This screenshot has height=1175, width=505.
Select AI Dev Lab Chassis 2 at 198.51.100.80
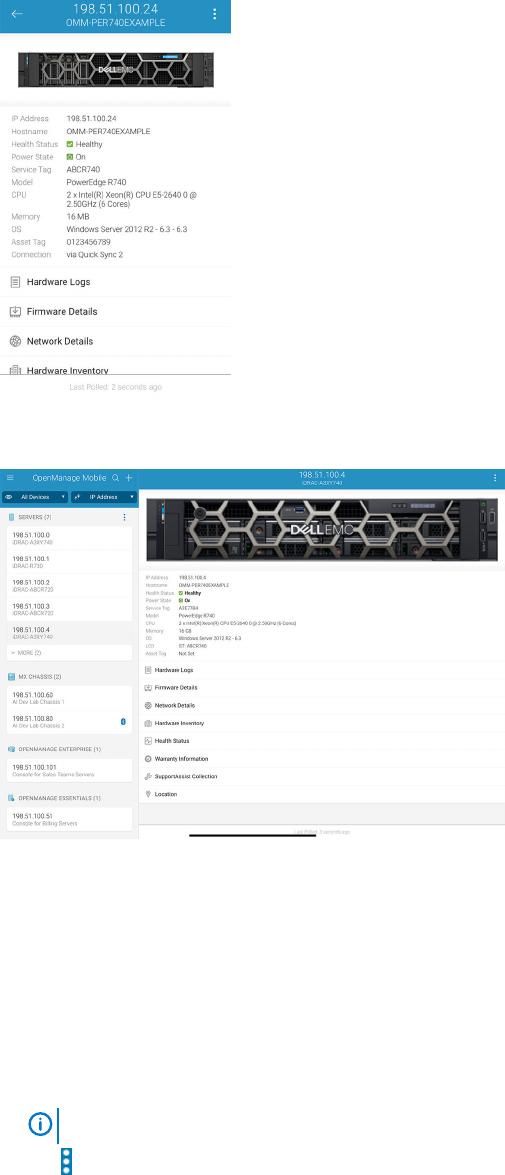tap(70, 722)
